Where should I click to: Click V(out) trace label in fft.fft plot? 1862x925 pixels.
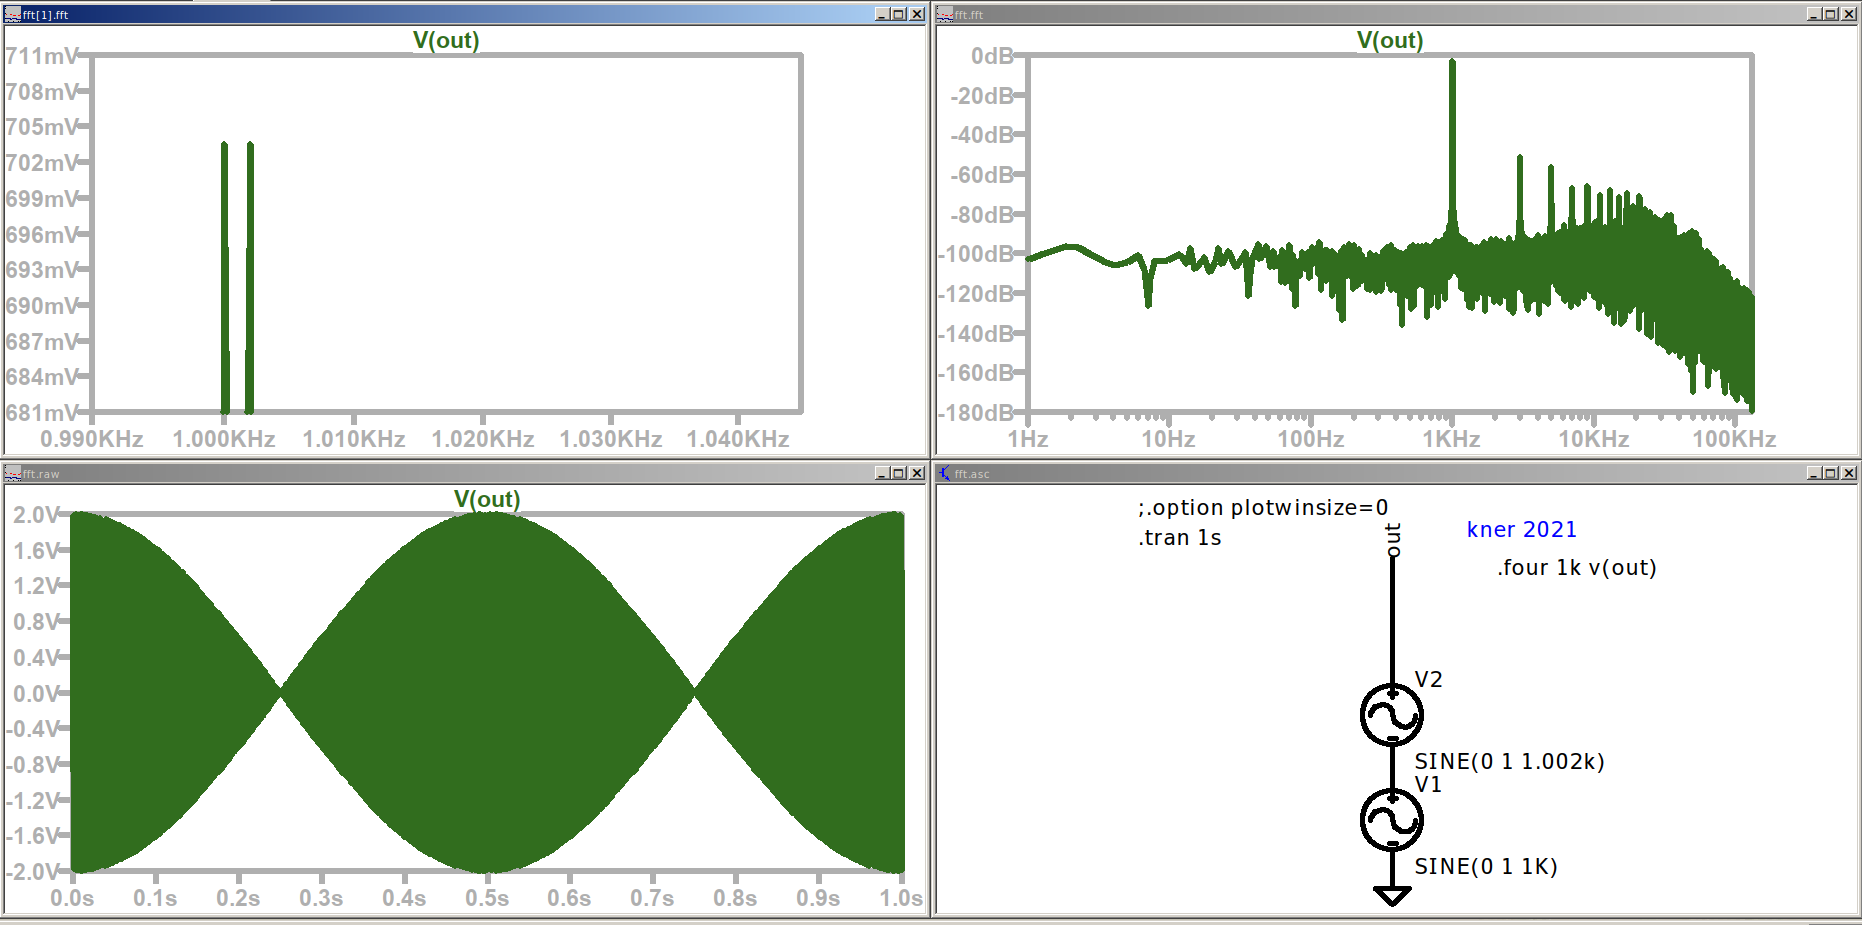click(x=1389, y=40)
